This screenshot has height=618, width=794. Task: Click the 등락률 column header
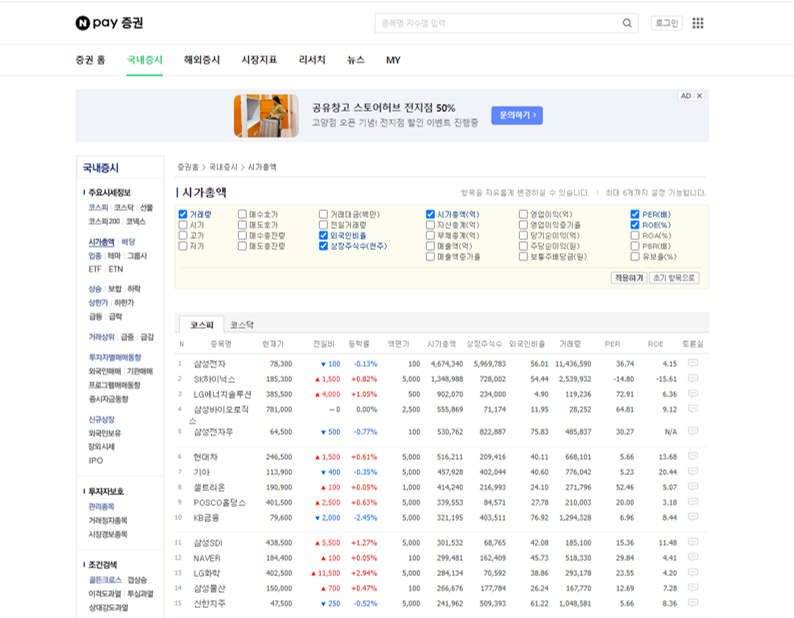(359, 344)
